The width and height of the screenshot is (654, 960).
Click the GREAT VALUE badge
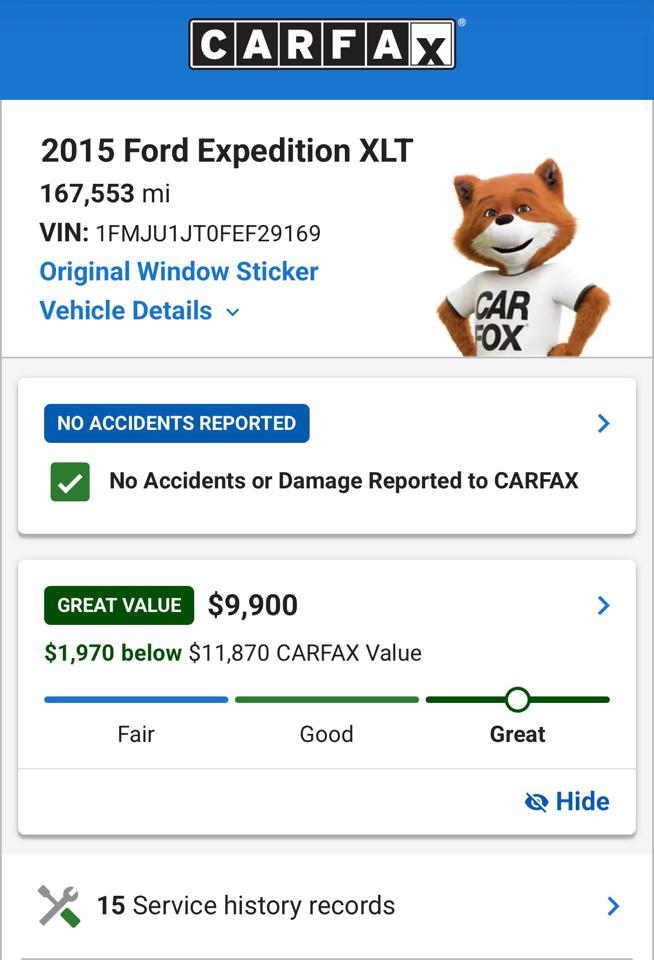pyautogui.click(x=119, y=605)
